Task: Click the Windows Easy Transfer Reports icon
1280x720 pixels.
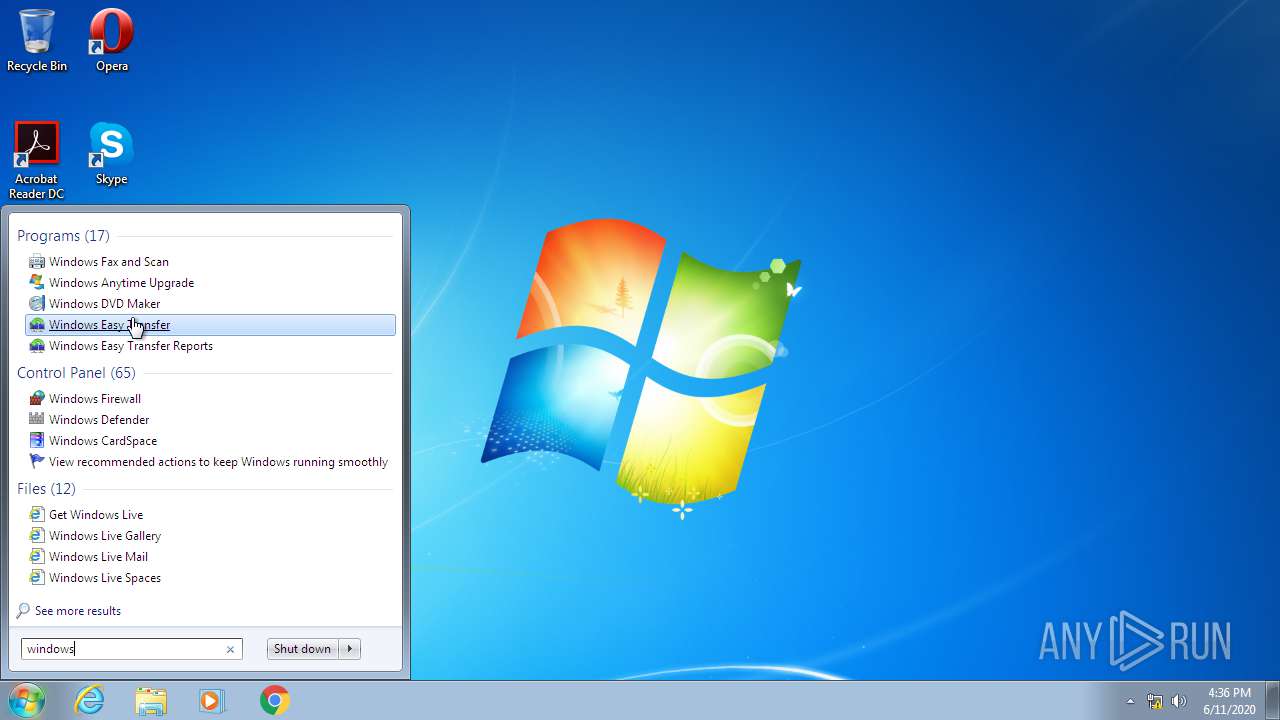Action: (x=37, y=346)
